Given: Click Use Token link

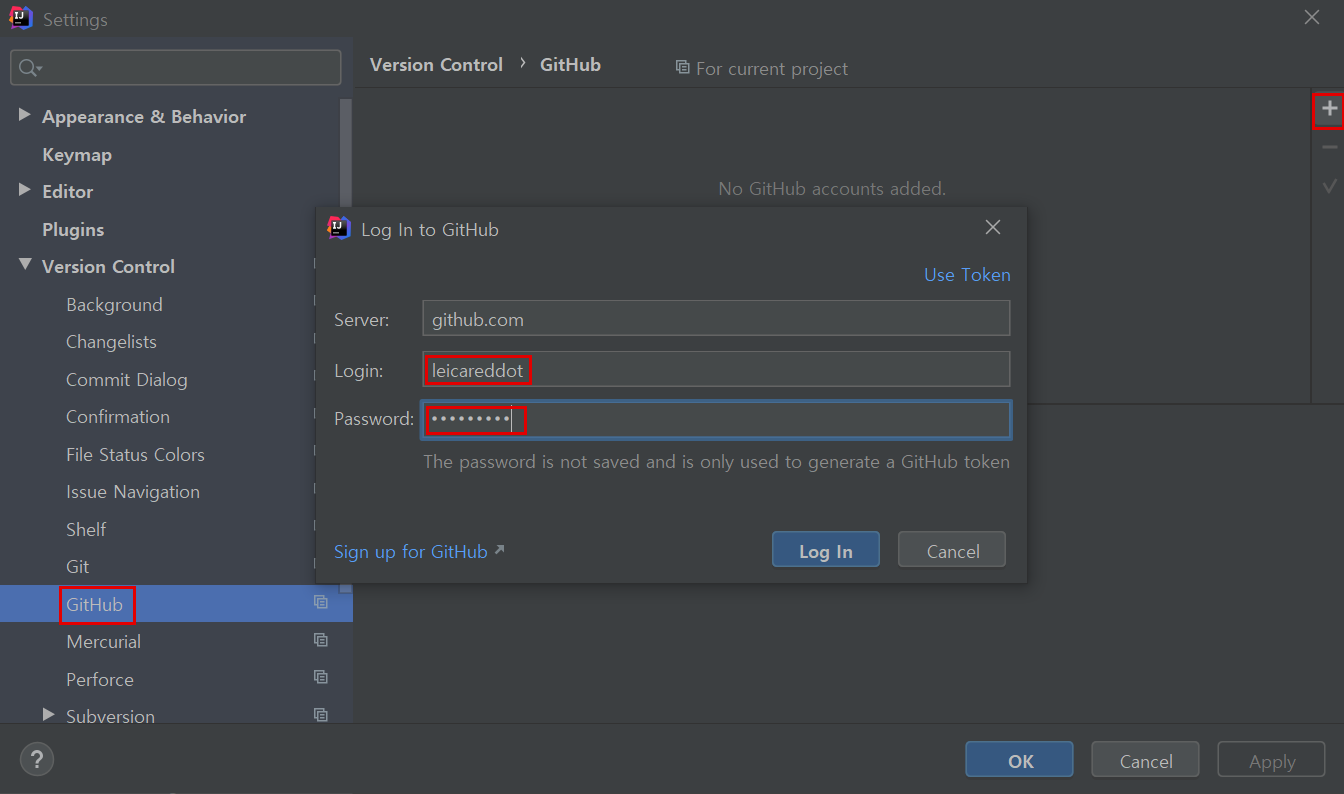Looking at the screenshot, I should click(x=967, y=275).
